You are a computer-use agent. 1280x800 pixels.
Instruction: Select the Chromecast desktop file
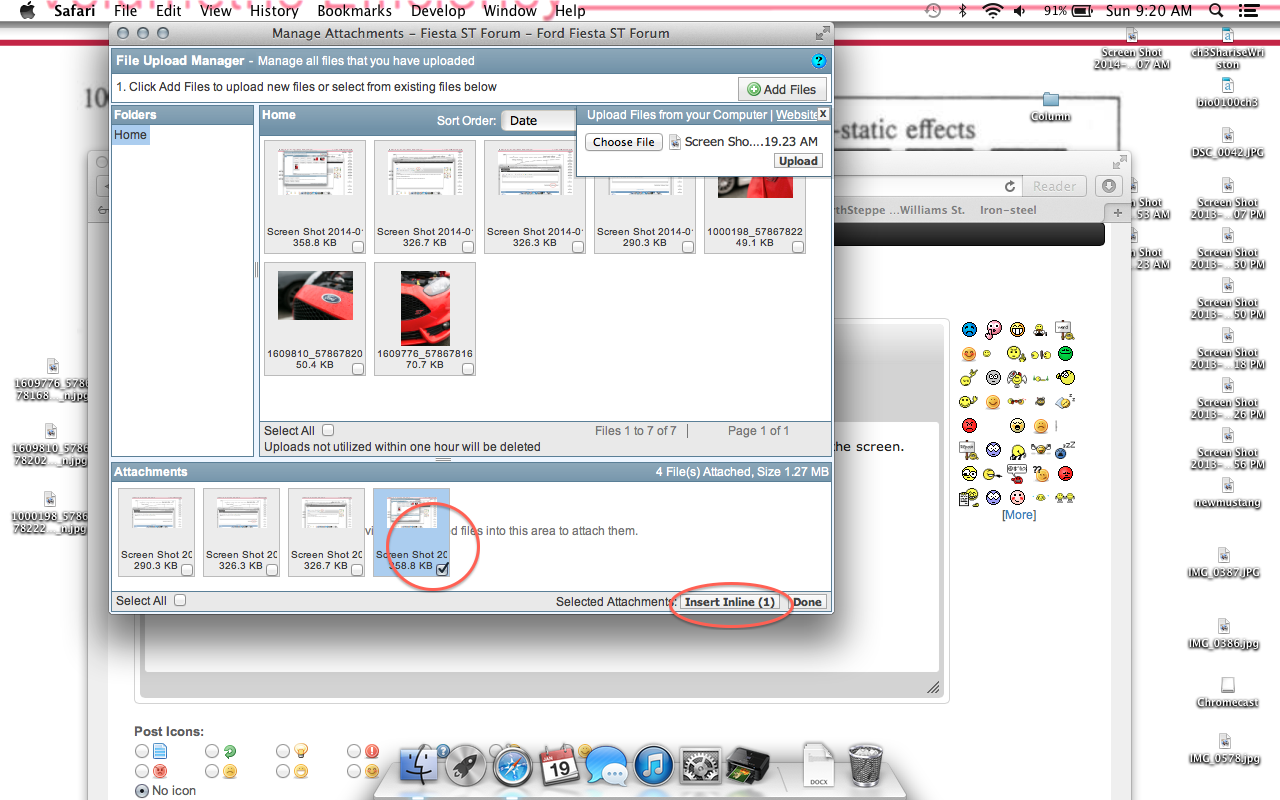(x=1228, y=693)
